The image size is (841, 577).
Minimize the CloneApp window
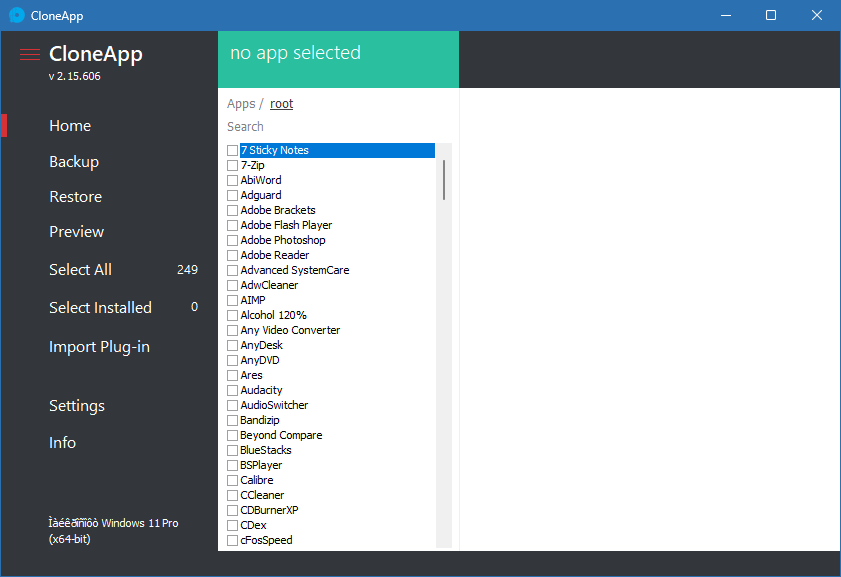pos(726,15)
